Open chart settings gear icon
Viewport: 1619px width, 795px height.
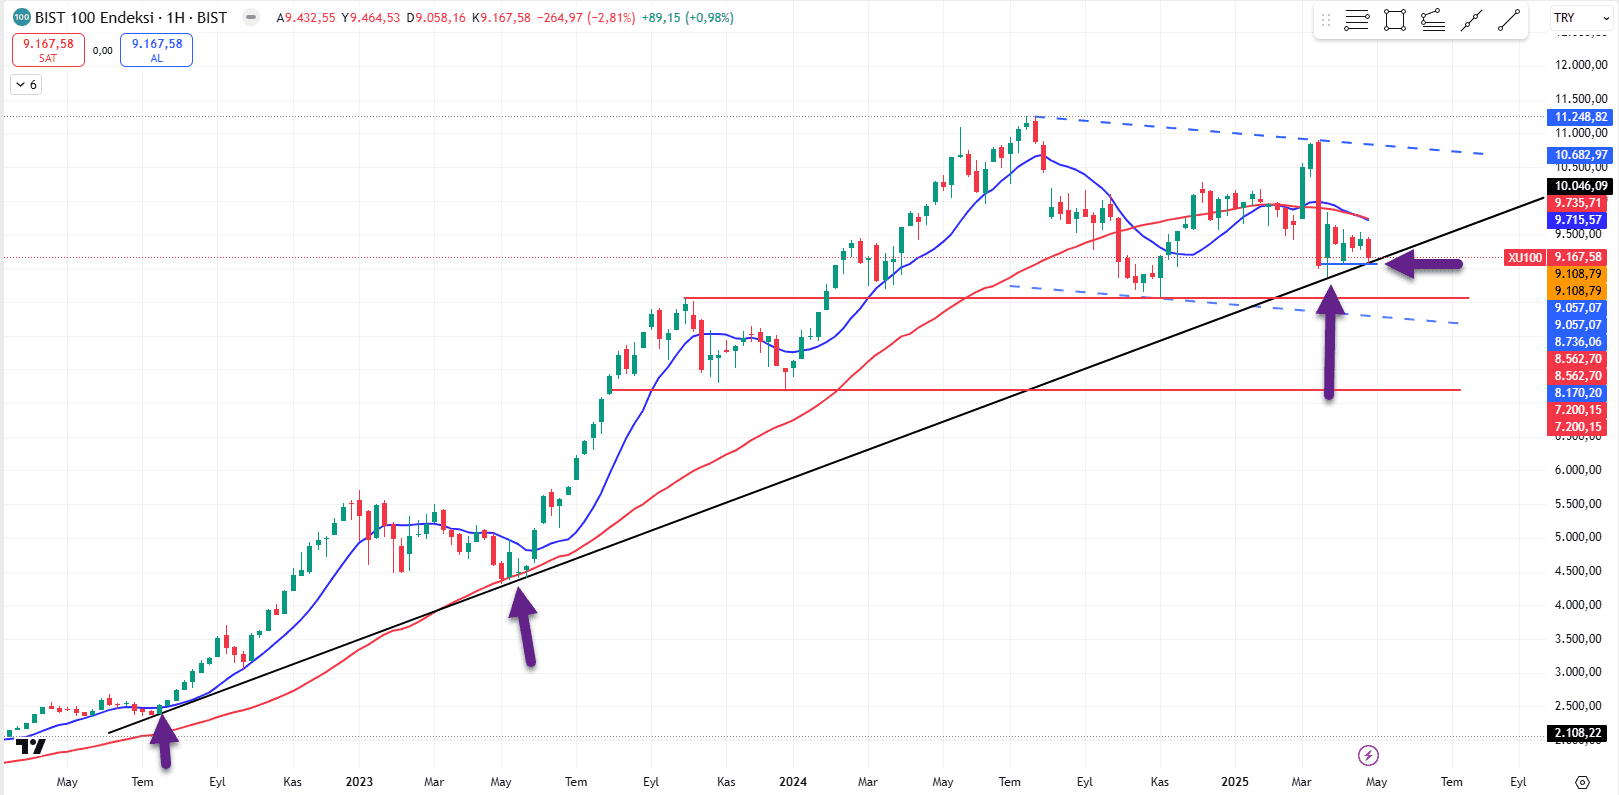coord(1582,782)
